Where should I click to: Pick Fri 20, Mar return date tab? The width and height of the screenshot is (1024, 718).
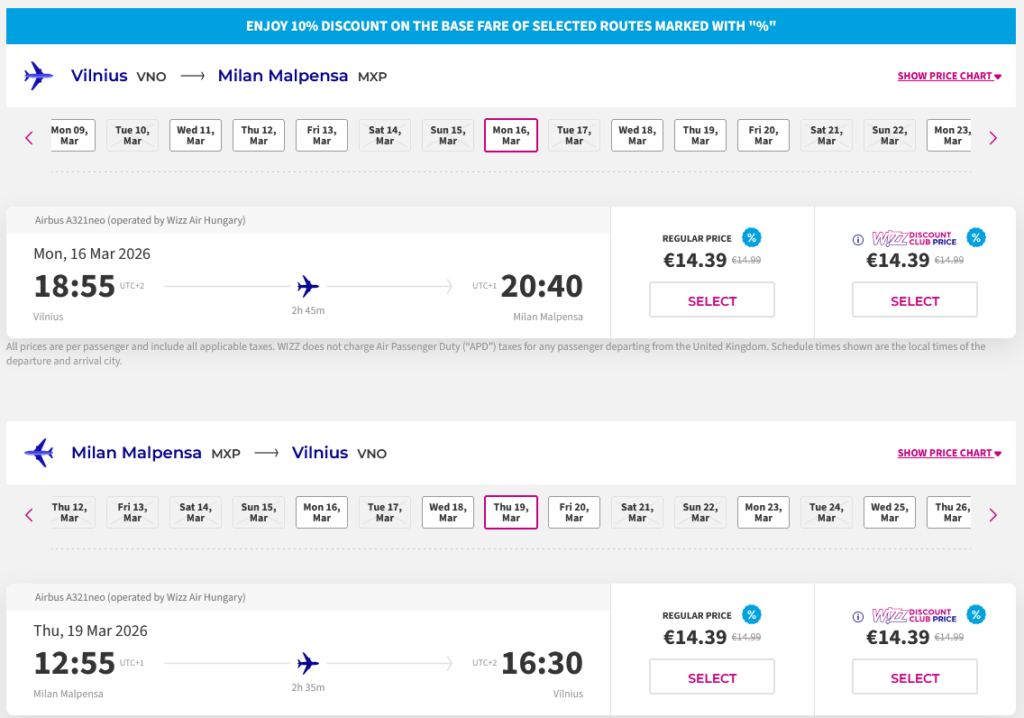[x=574, y=513]
